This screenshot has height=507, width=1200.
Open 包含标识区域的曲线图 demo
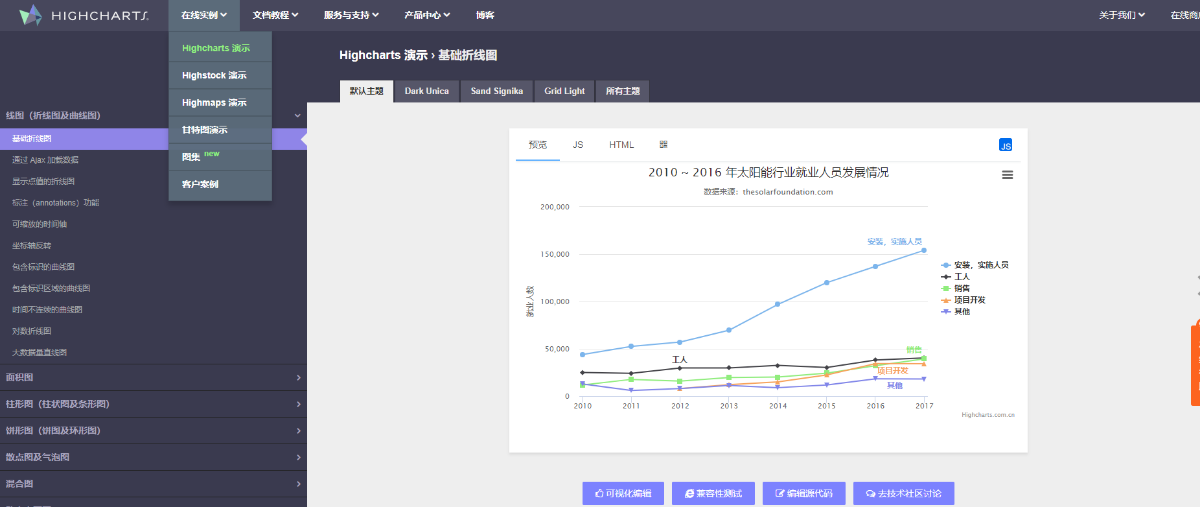(x=51, y=288)
